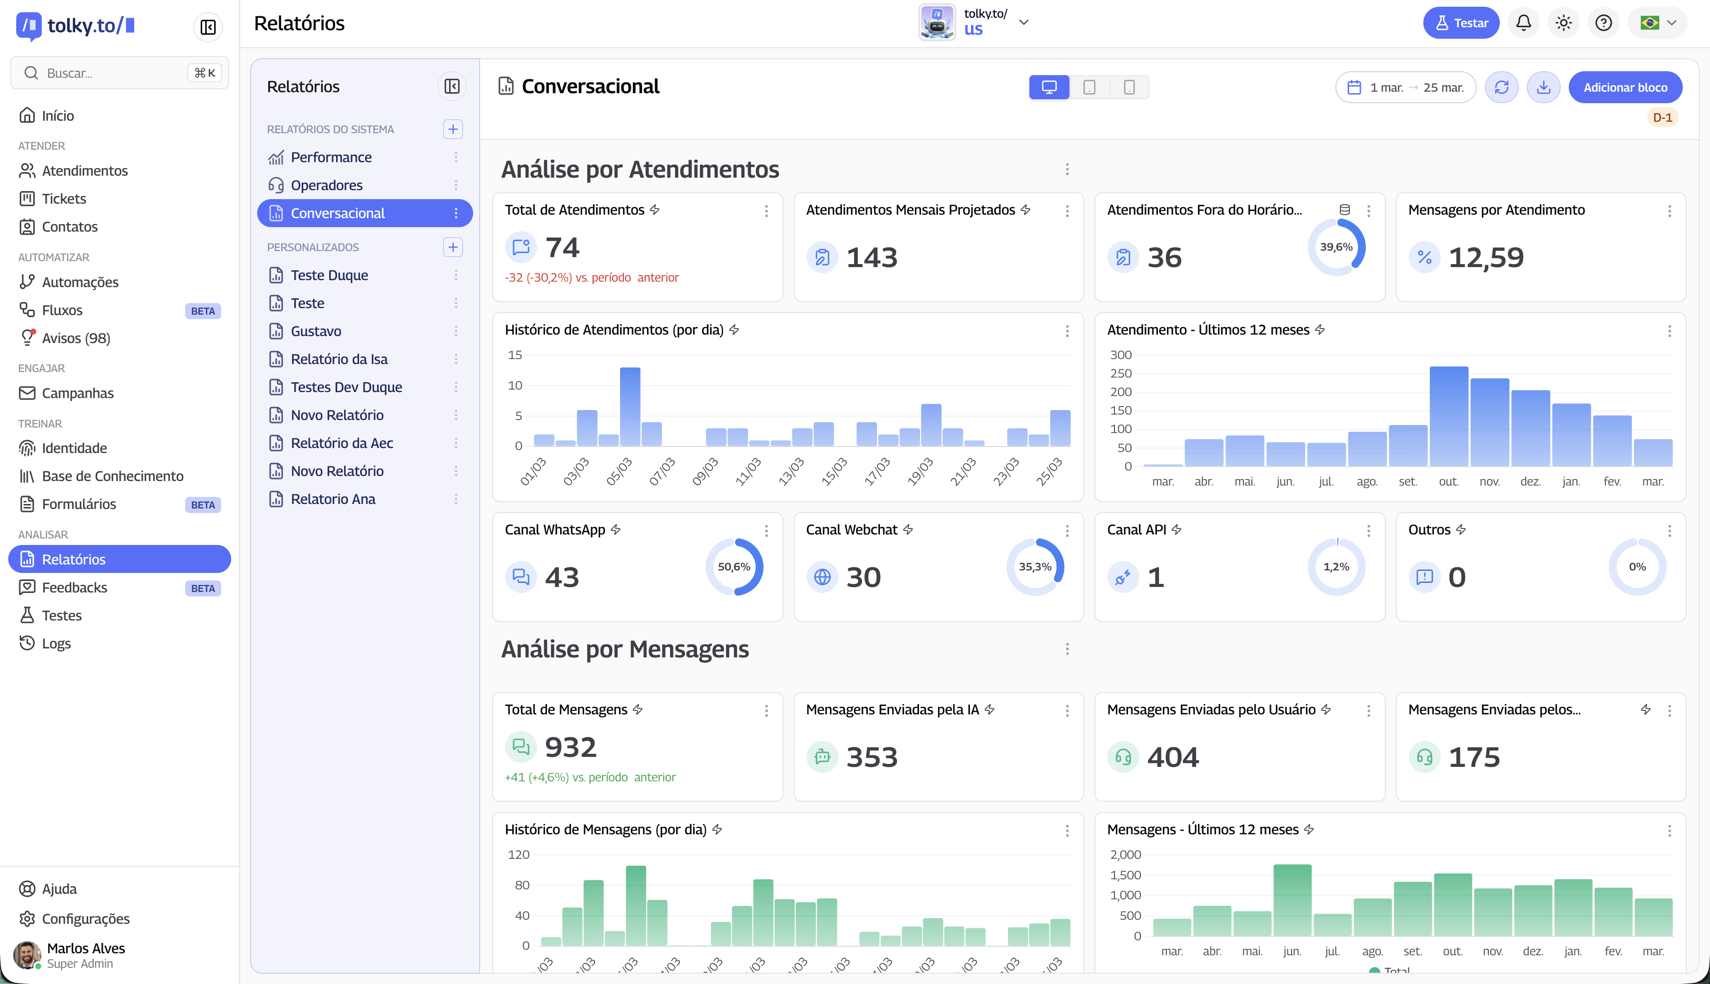This screenshot has width=1710, height=984.
Task: Click the Buscar search field
Action: pos(110,73)
